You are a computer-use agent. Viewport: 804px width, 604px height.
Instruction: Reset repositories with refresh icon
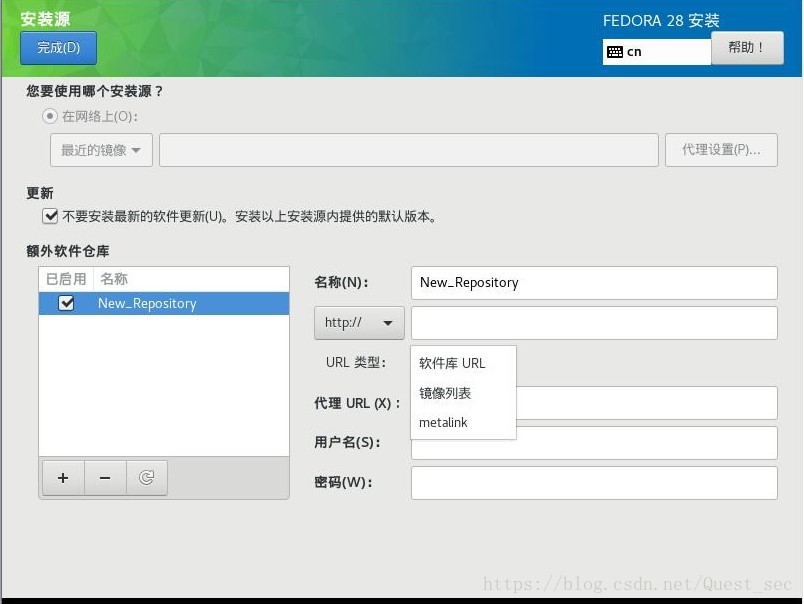point(147,478)
